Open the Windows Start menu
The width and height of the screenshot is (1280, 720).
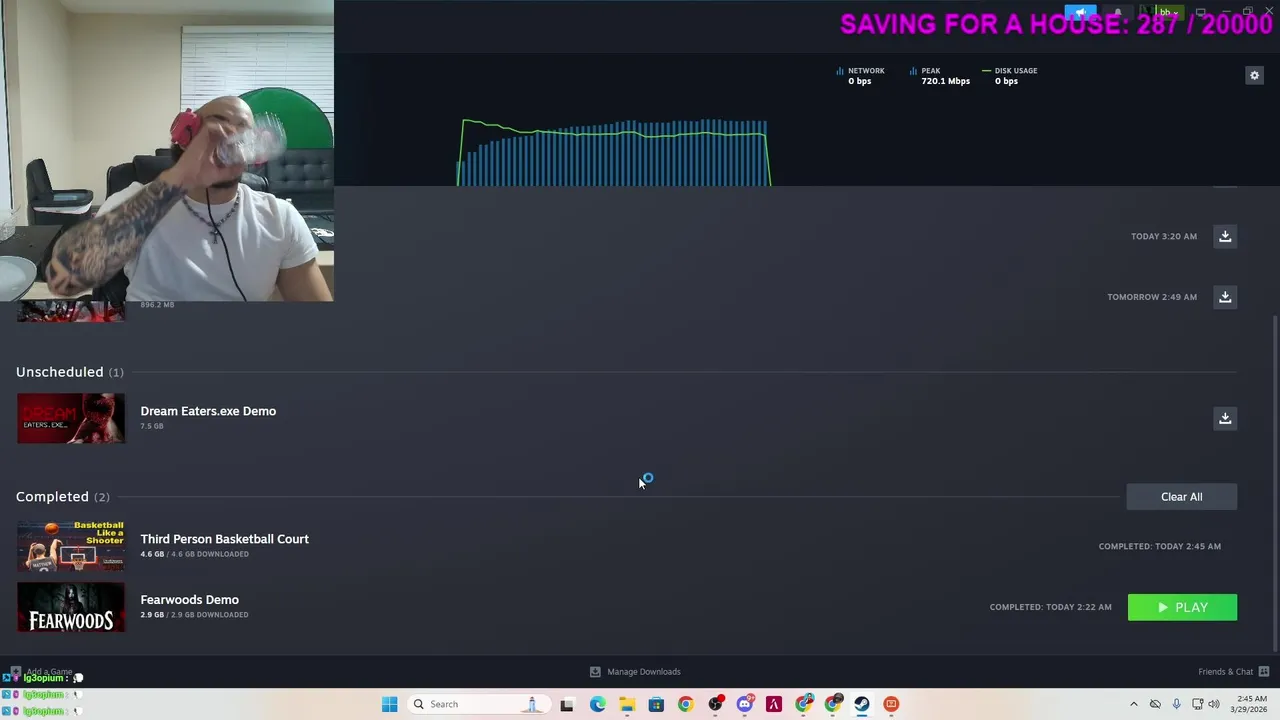pyautogui.click(x=389, y=704)
